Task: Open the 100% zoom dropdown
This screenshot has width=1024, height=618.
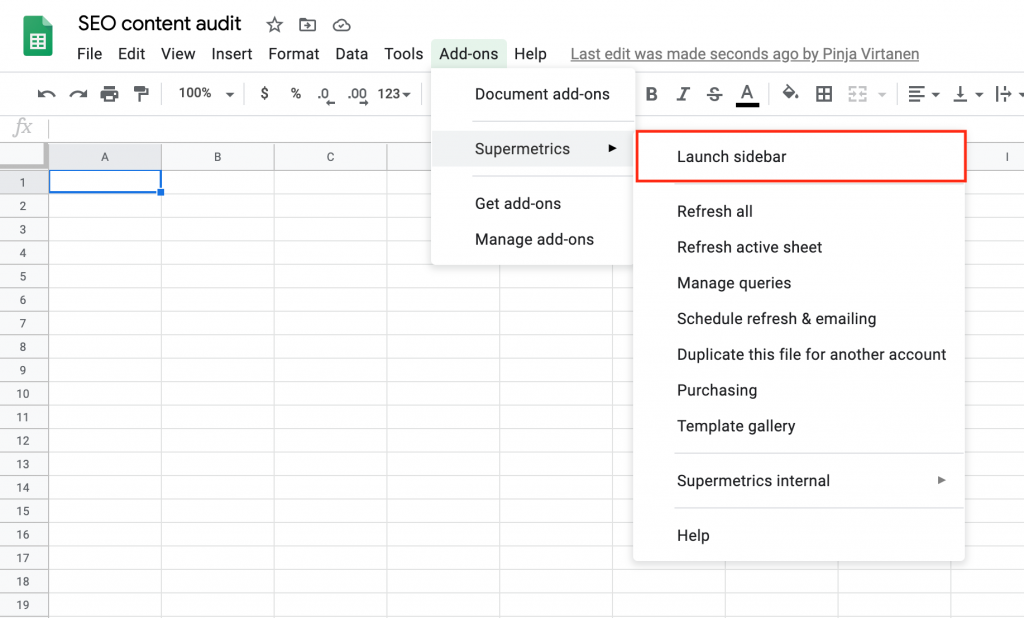Action: coord(205,94)
